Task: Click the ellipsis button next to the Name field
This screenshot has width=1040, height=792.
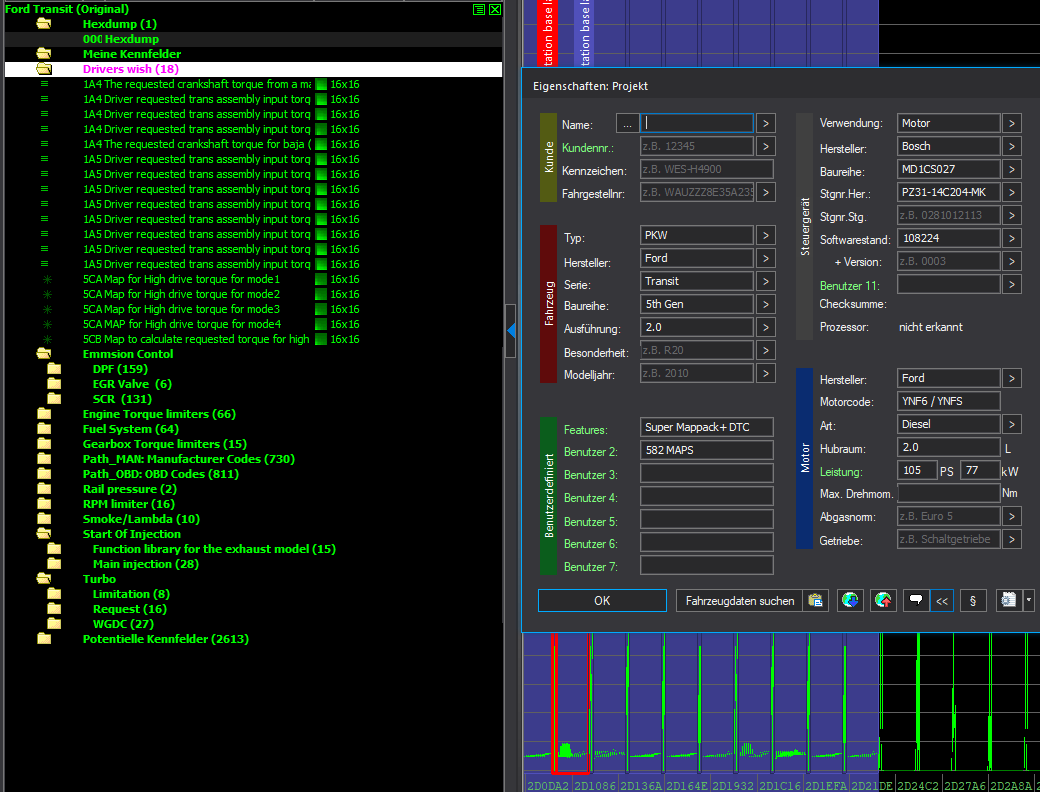Action: point(627,123)
